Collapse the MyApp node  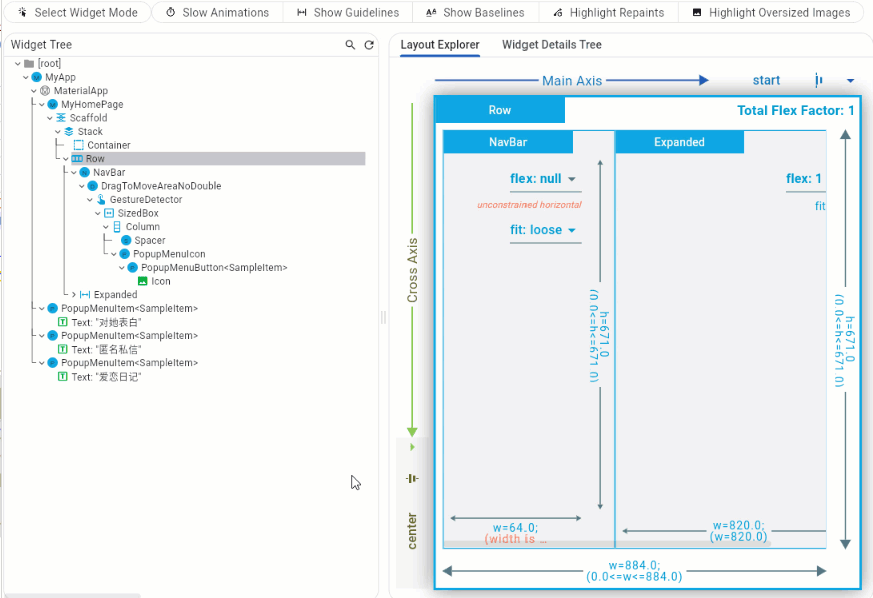coord(26,77)
